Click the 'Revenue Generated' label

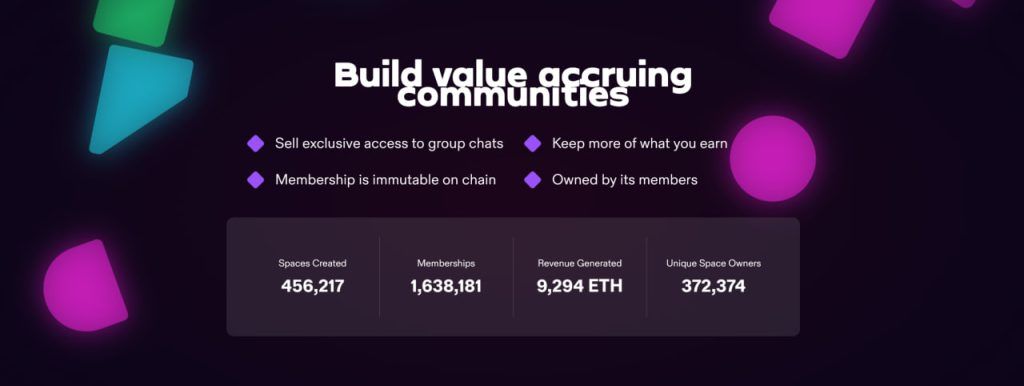tap(579, 263)
